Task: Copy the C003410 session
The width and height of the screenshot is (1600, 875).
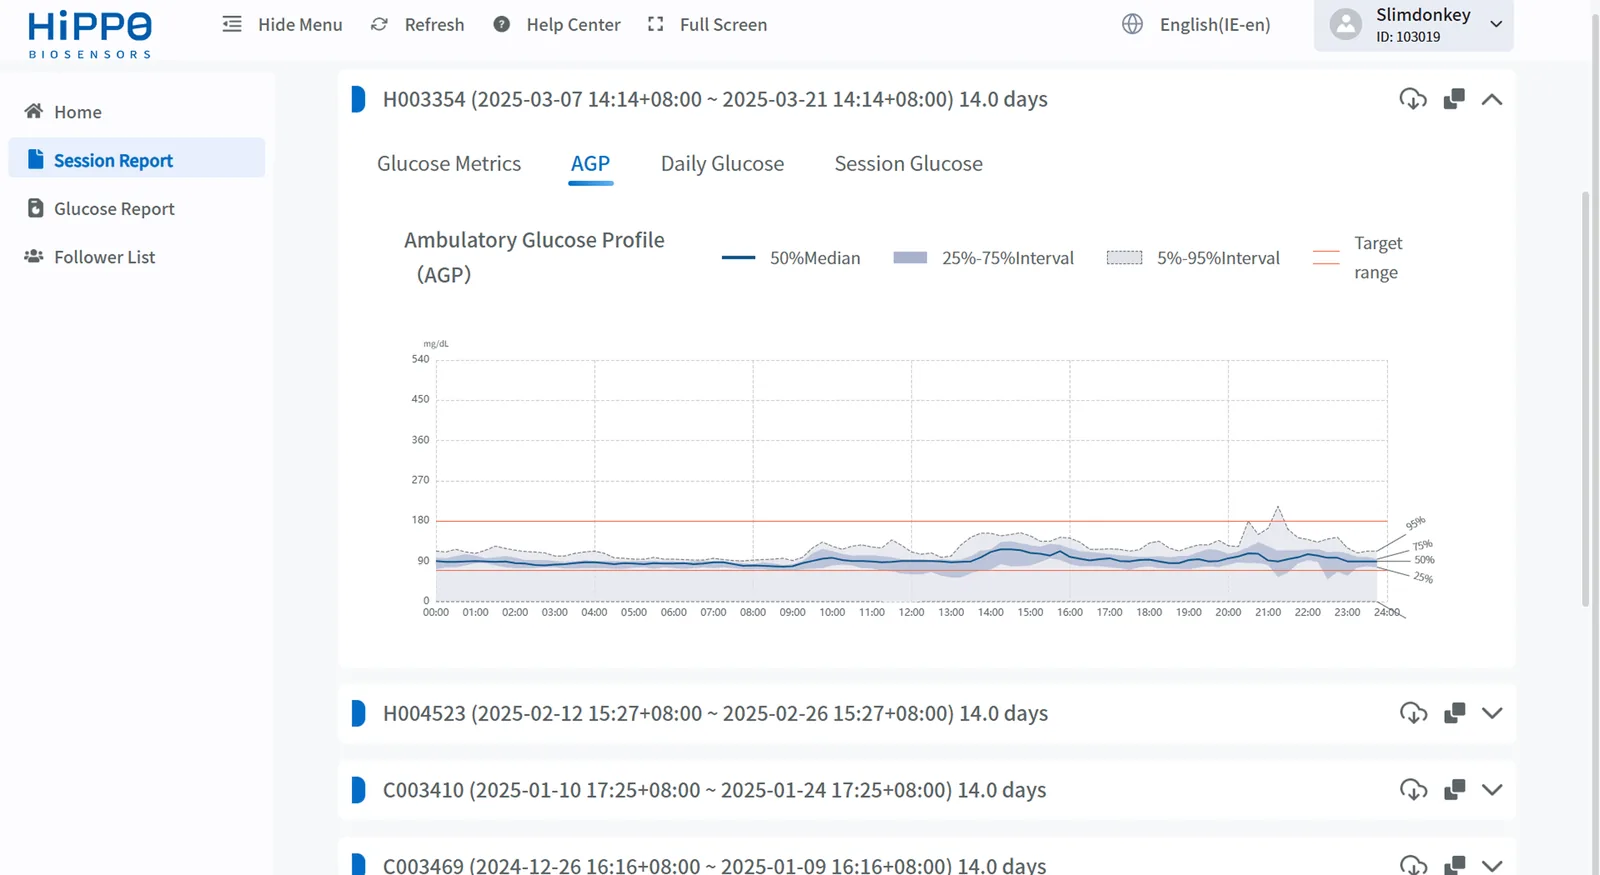Action: (x=1454, y=790)
